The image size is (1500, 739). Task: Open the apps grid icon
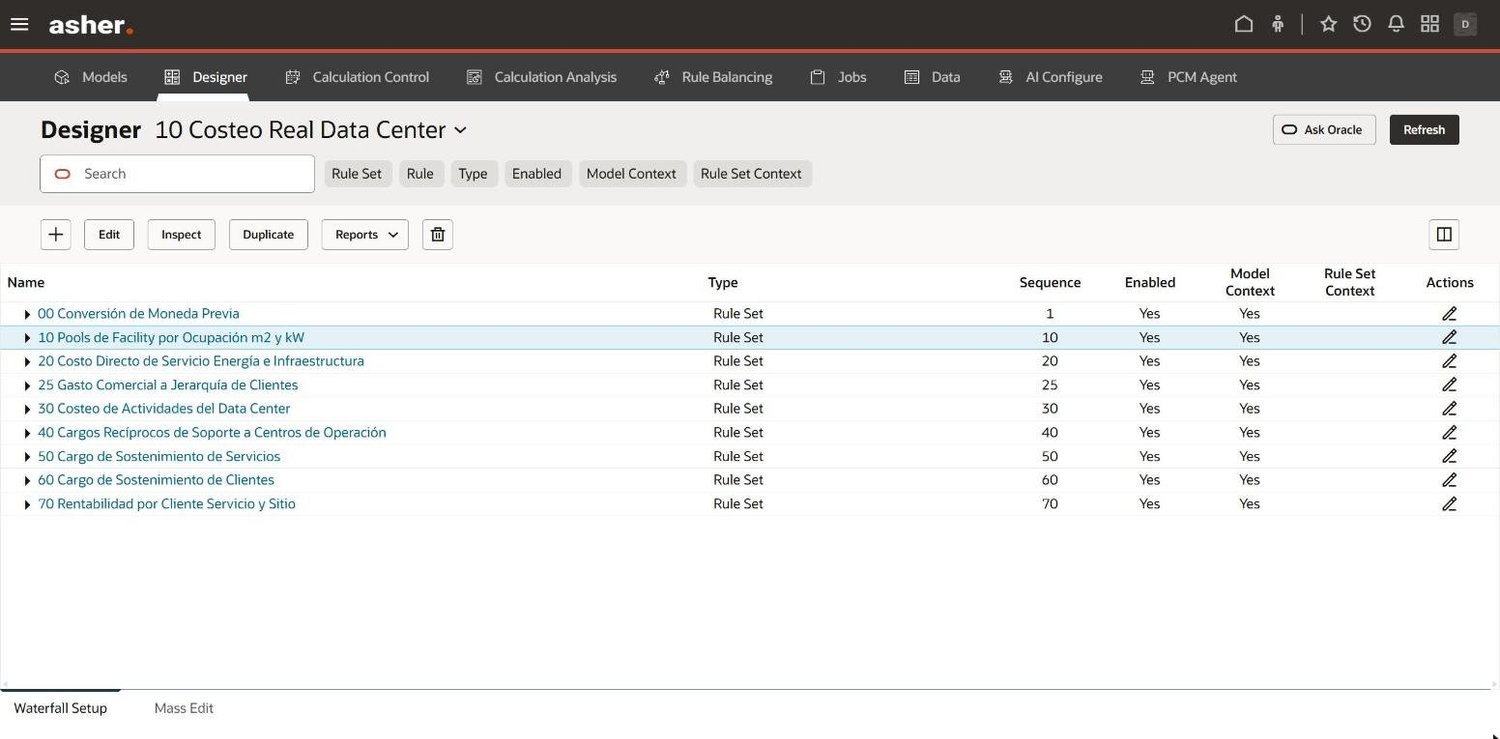click(x=1430, y=24)
